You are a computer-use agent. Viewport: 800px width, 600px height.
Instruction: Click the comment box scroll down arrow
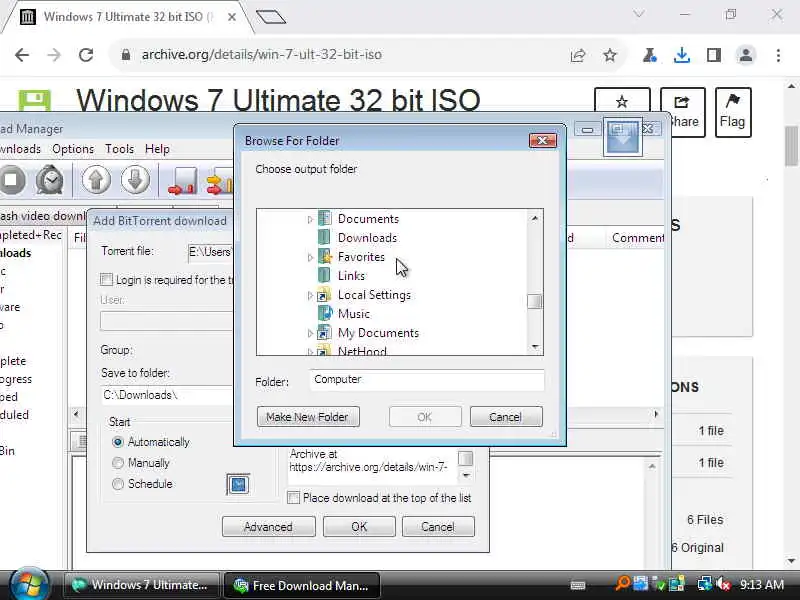[466, 475]
